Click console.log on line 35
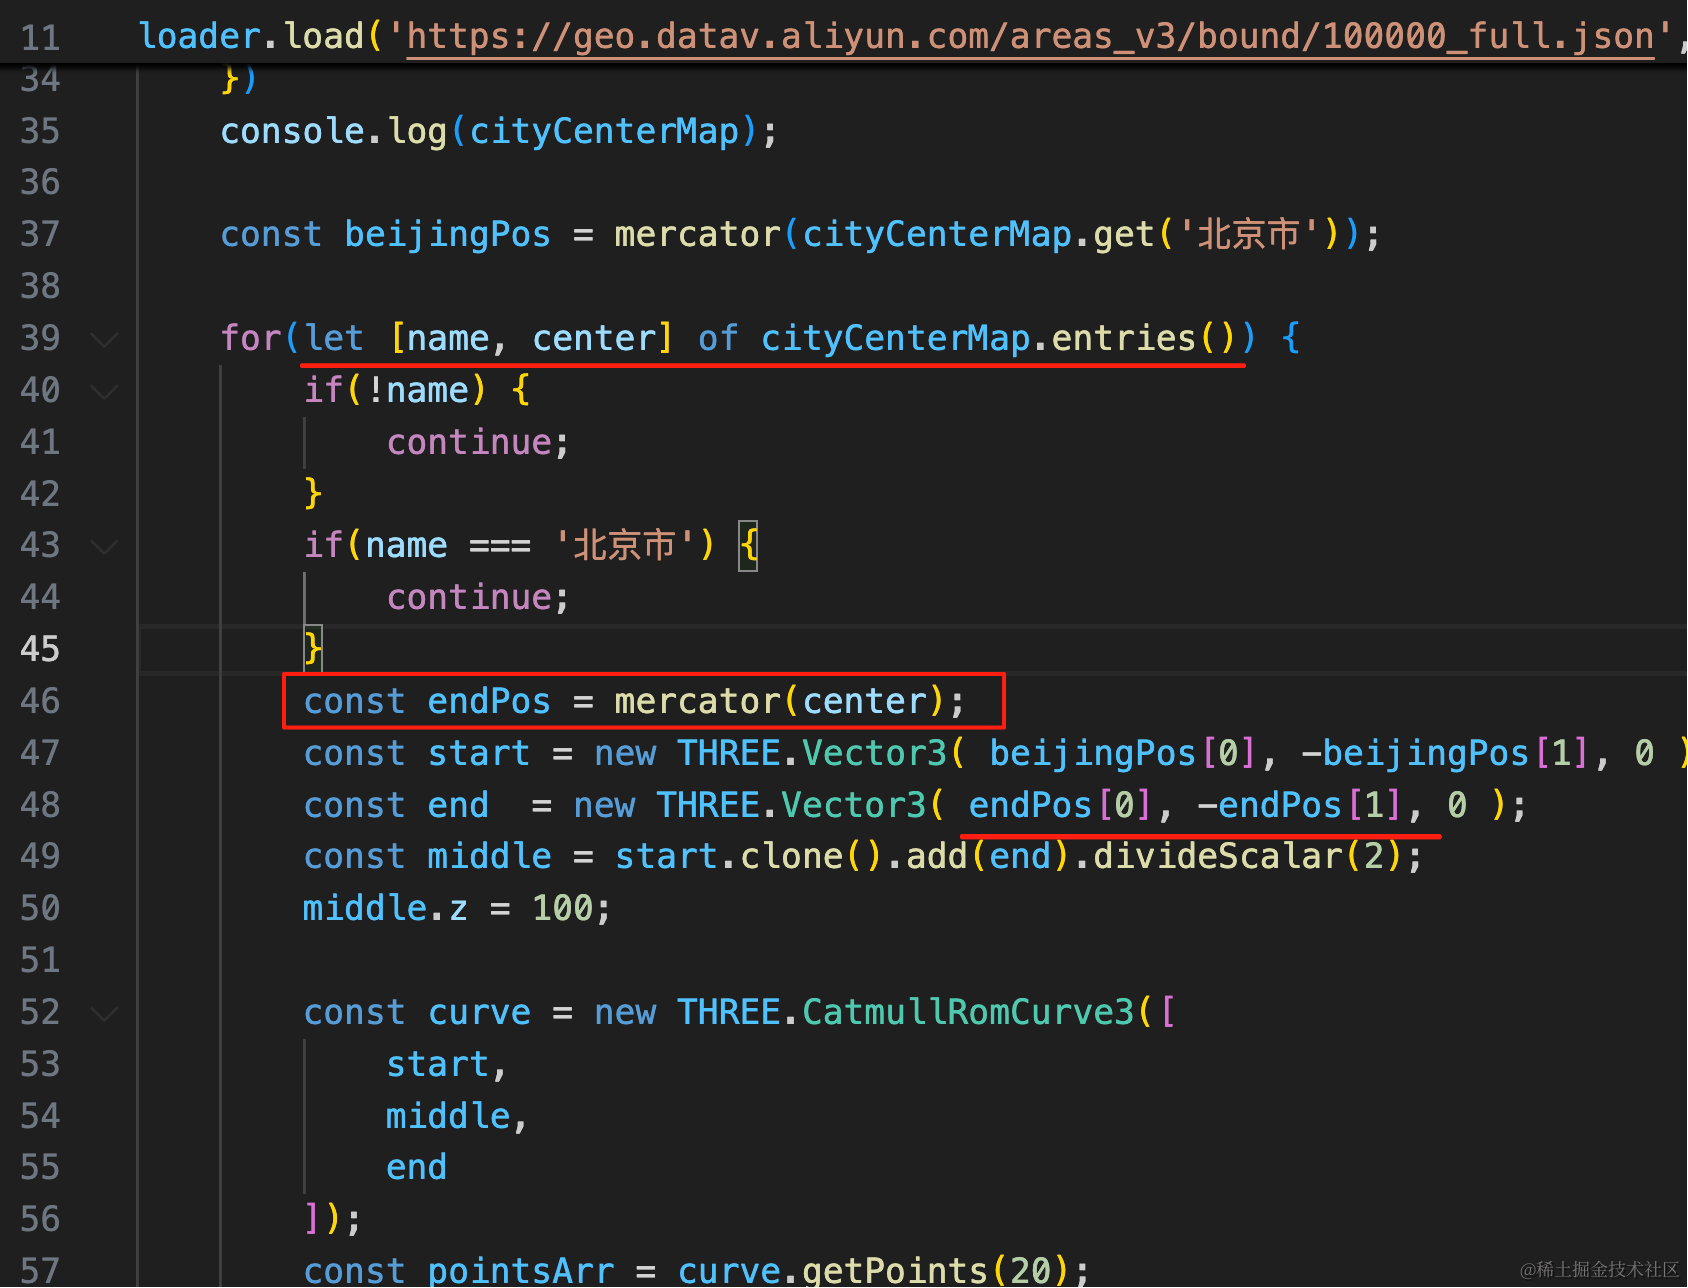The height and width of the screenshot is (1288, 1688). pos(333,131)
